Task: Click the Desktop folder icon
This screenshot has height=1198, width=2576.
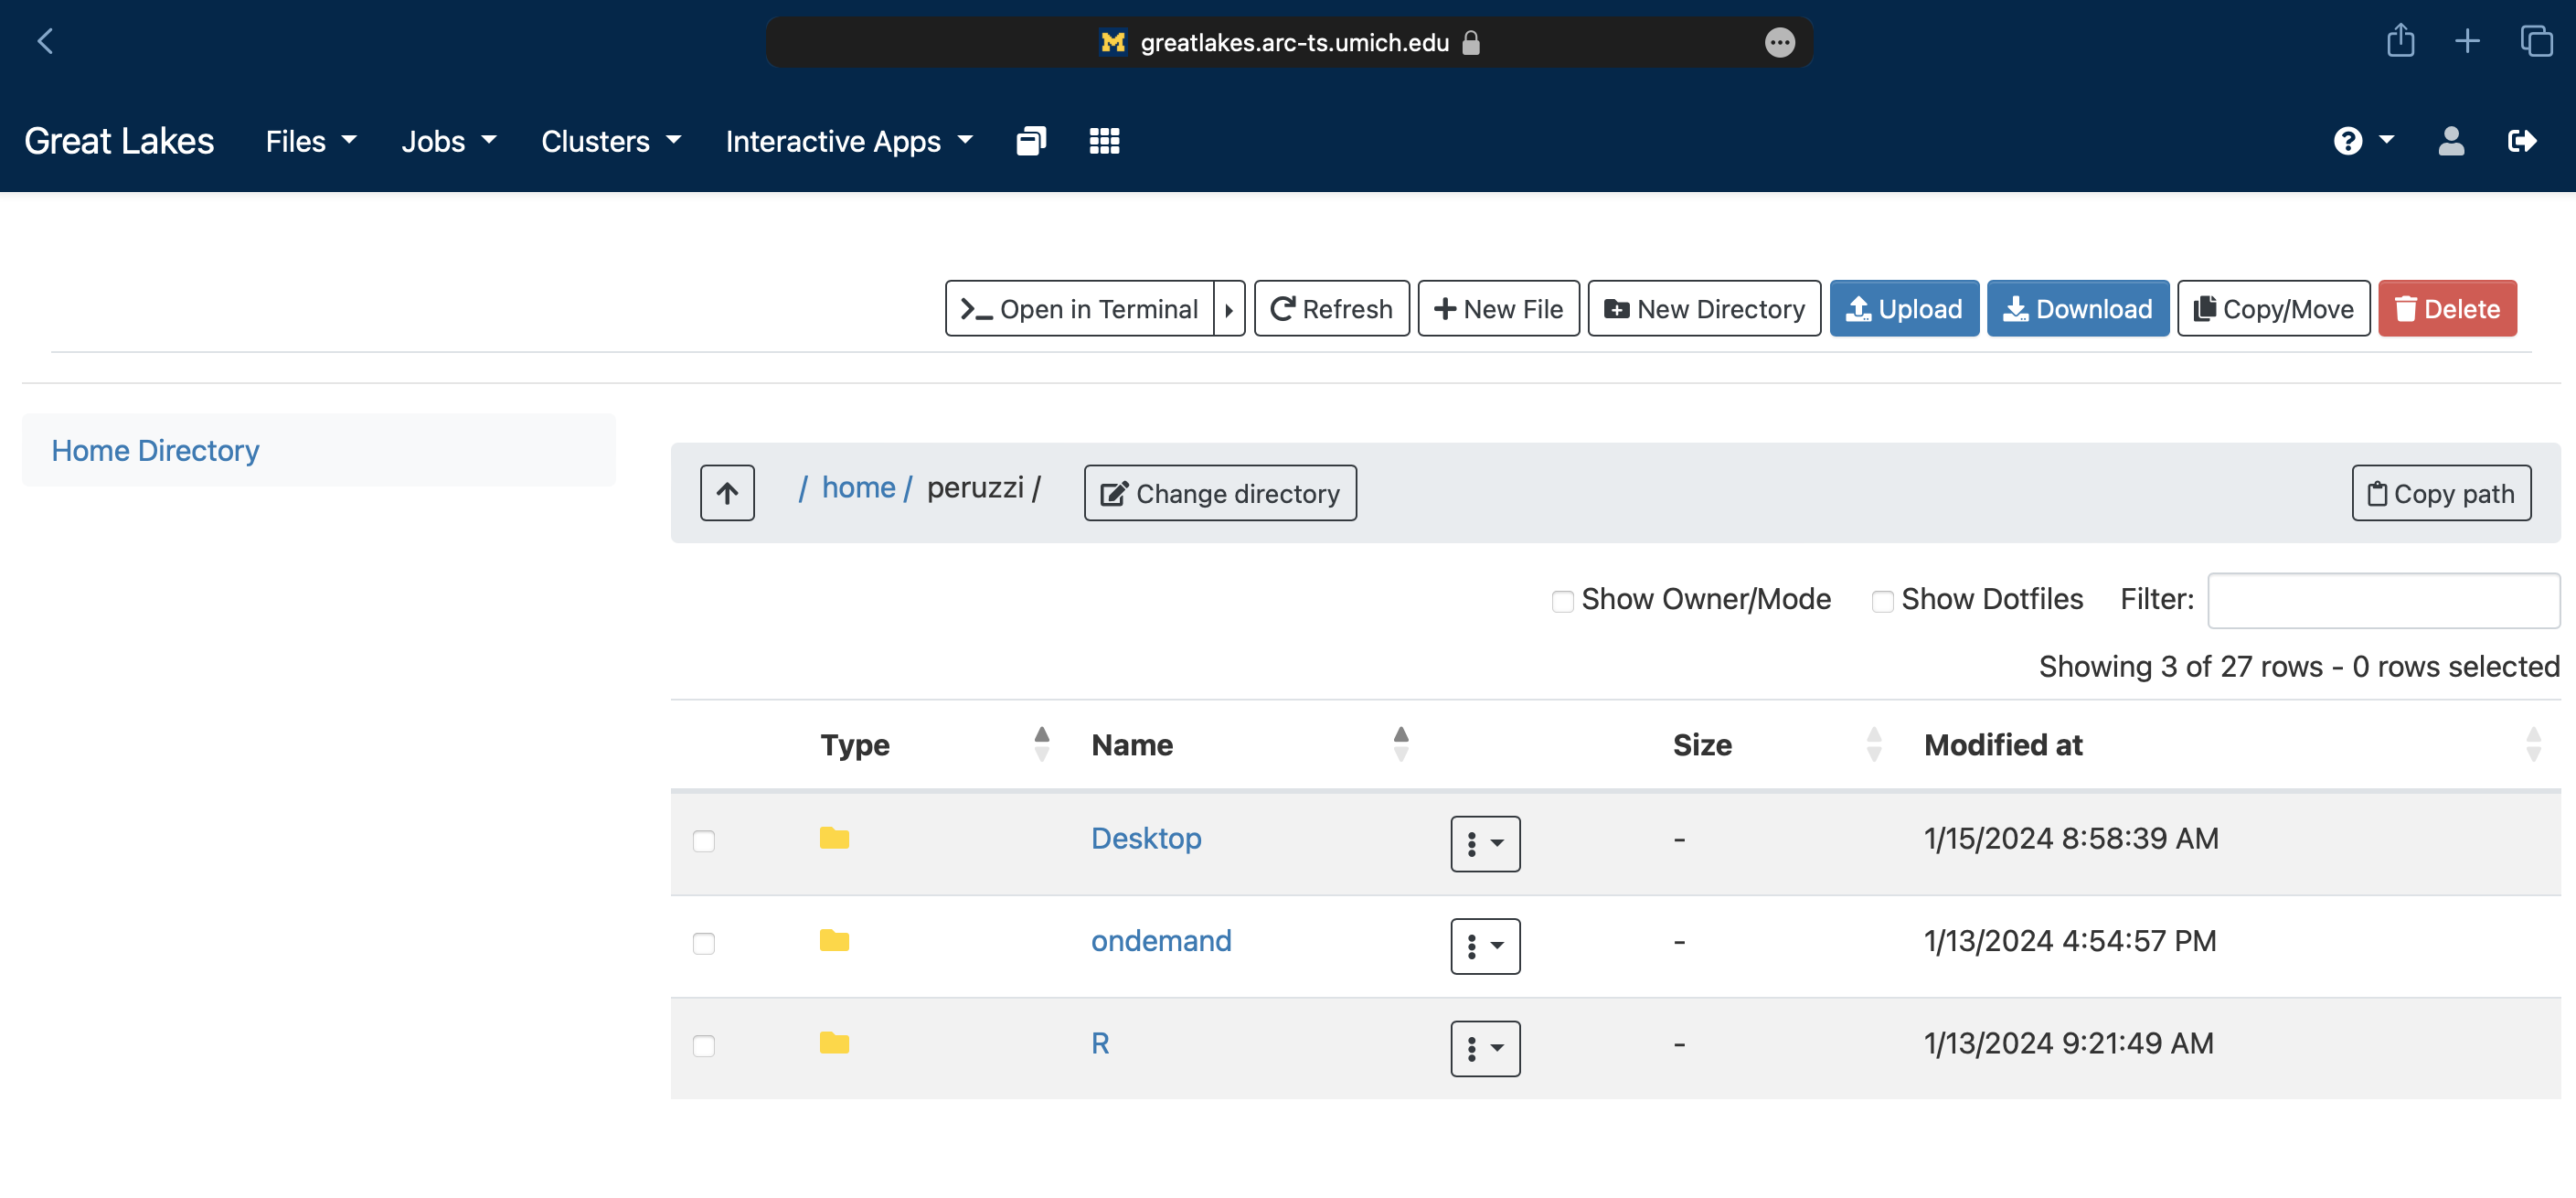Action: point(834,838)
